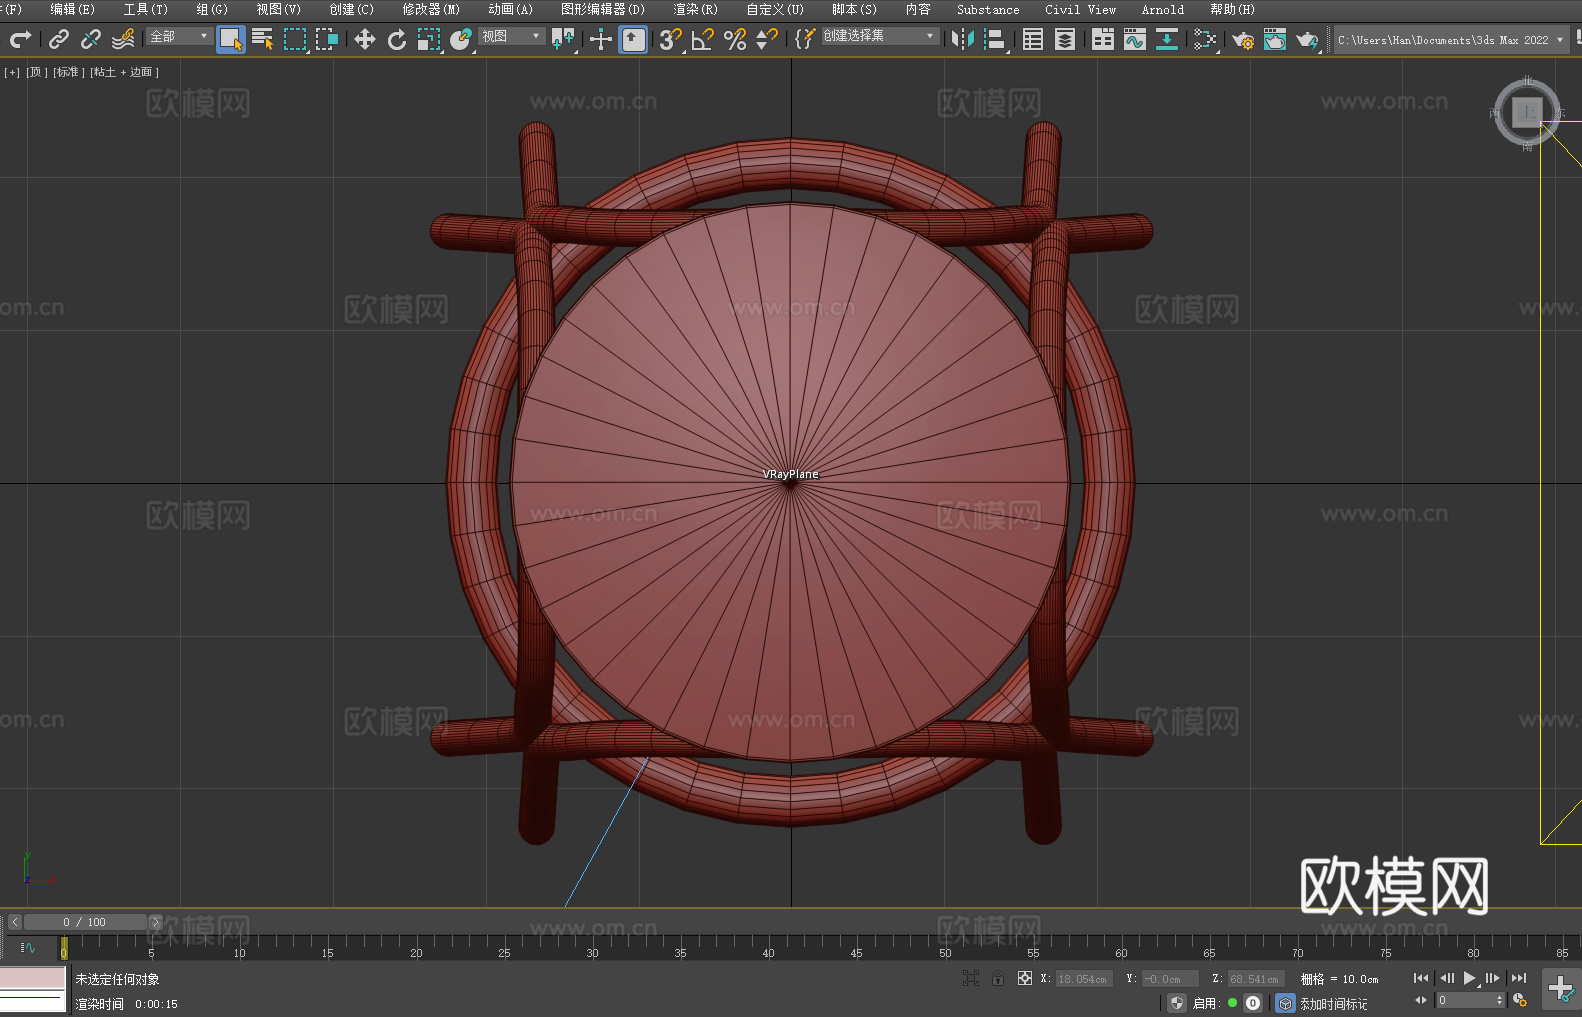Click the Redo arrow icon
The width and height of the screenshot is (1582, 1017).
click(20, 39)
